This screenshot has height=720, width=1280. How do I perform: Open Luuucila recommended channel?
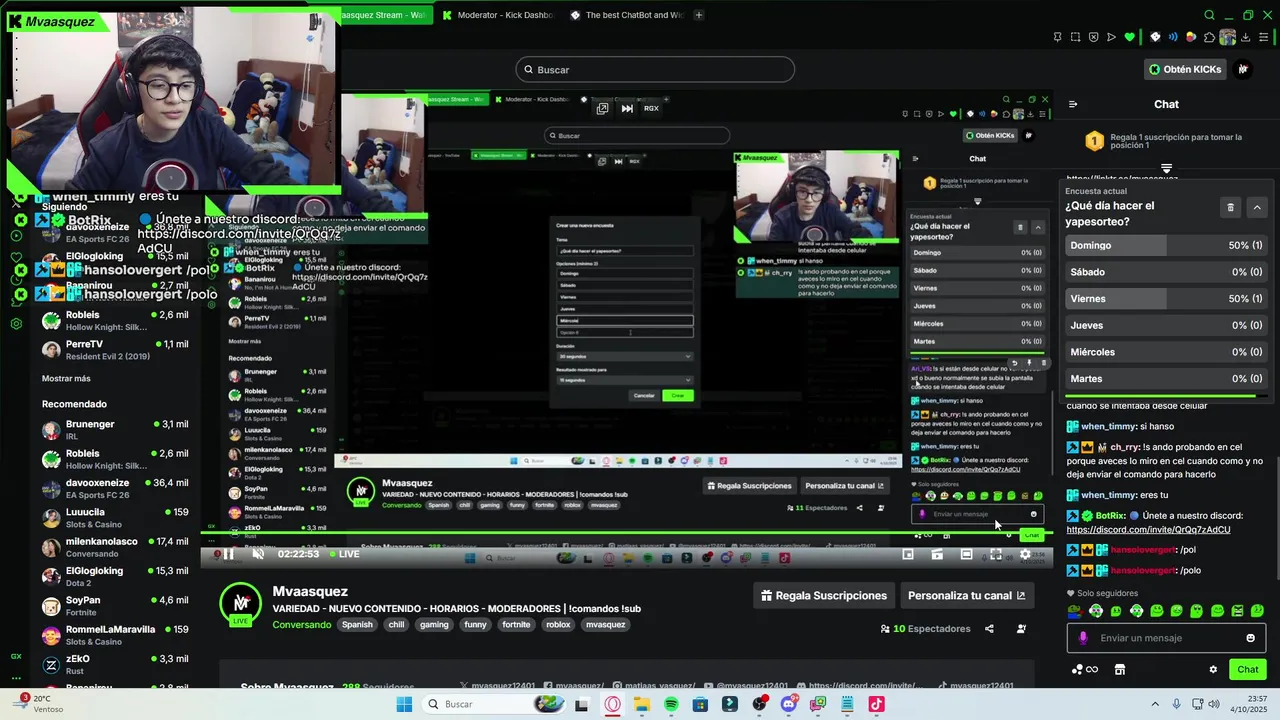click(114, 517)
